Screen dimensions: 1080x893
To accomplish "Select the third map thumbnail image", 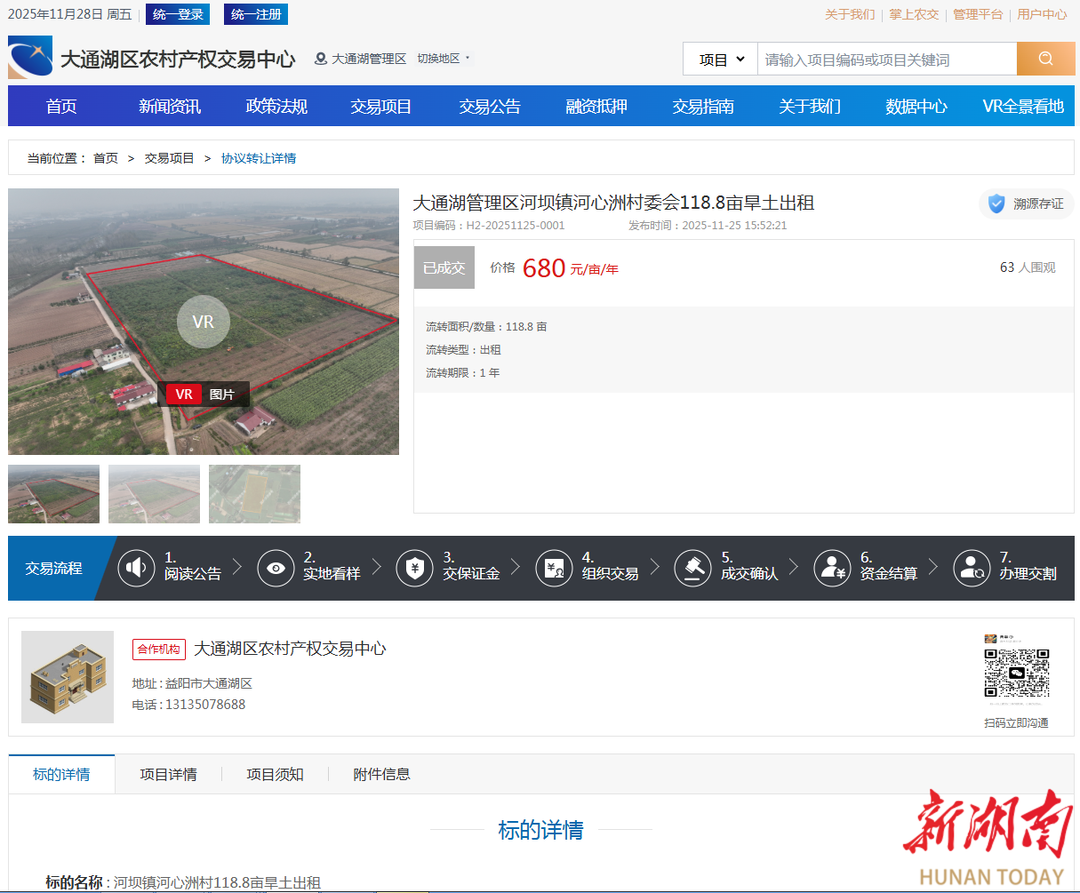I will (254, 494).
